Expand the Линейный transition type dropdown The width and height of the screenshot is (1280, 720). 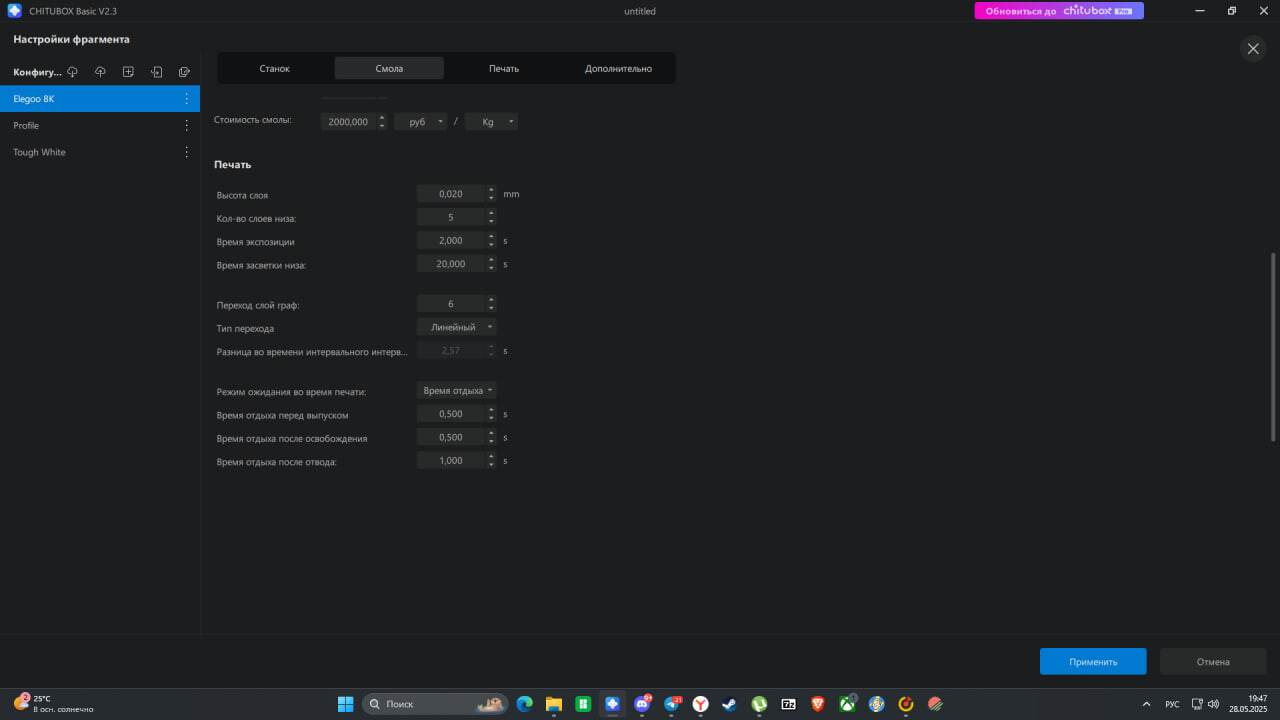[x=457, y=327]
